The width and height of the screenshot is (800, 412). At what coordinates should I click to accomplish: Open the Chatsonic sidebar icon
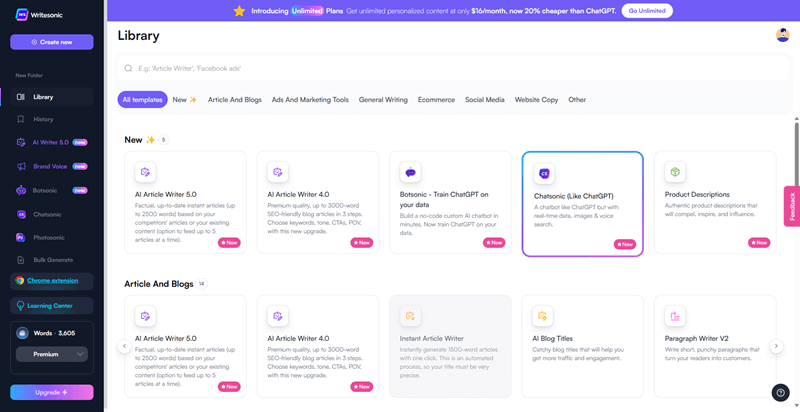coord(20,214)
